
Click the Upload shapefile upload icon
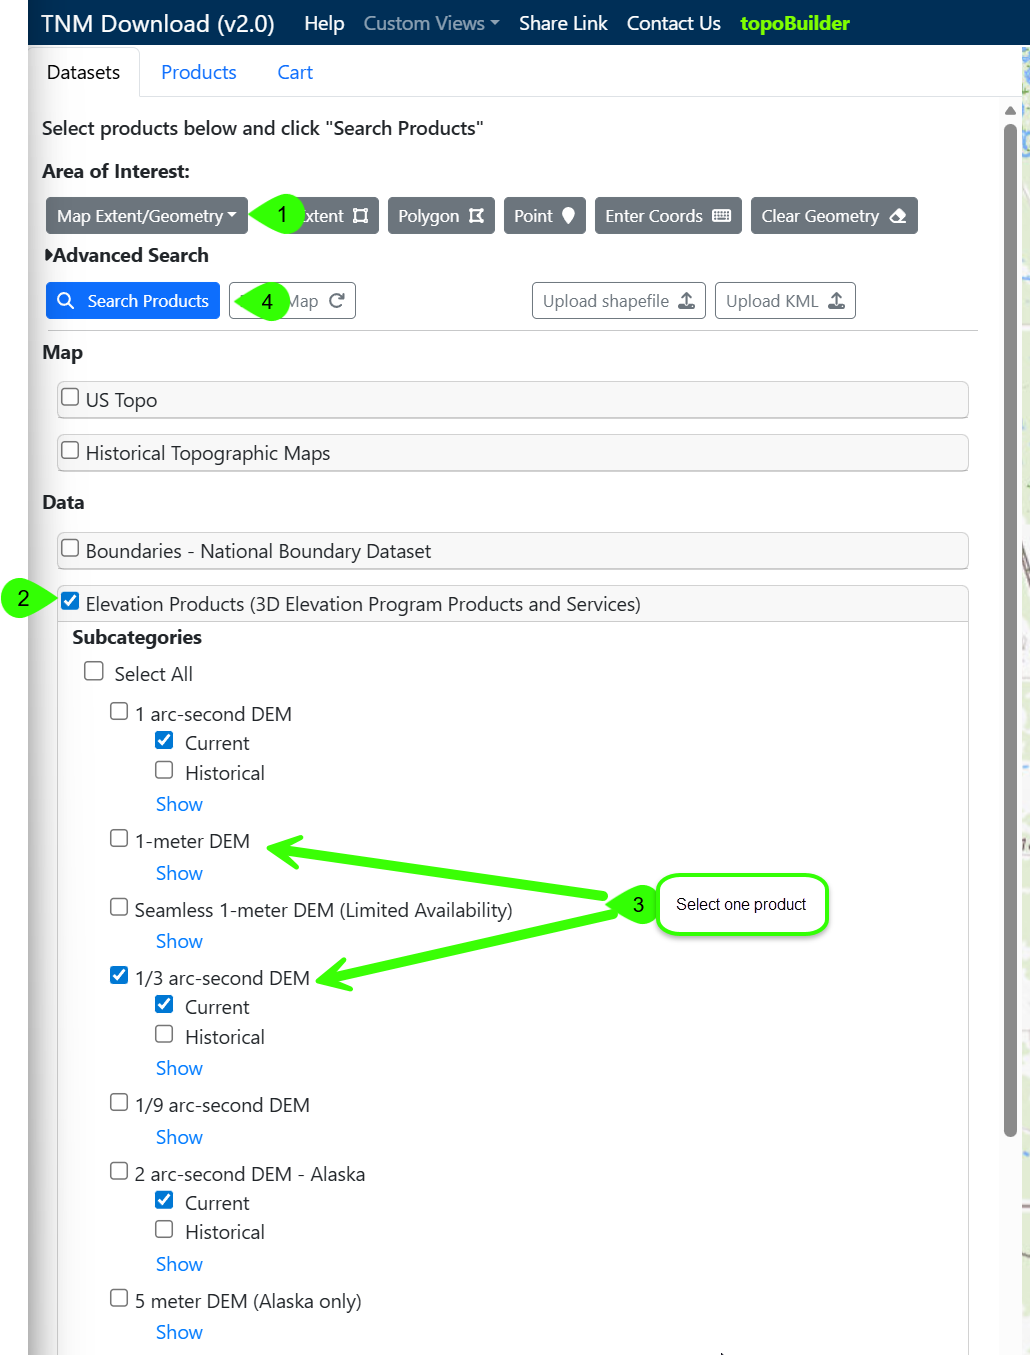686,301
